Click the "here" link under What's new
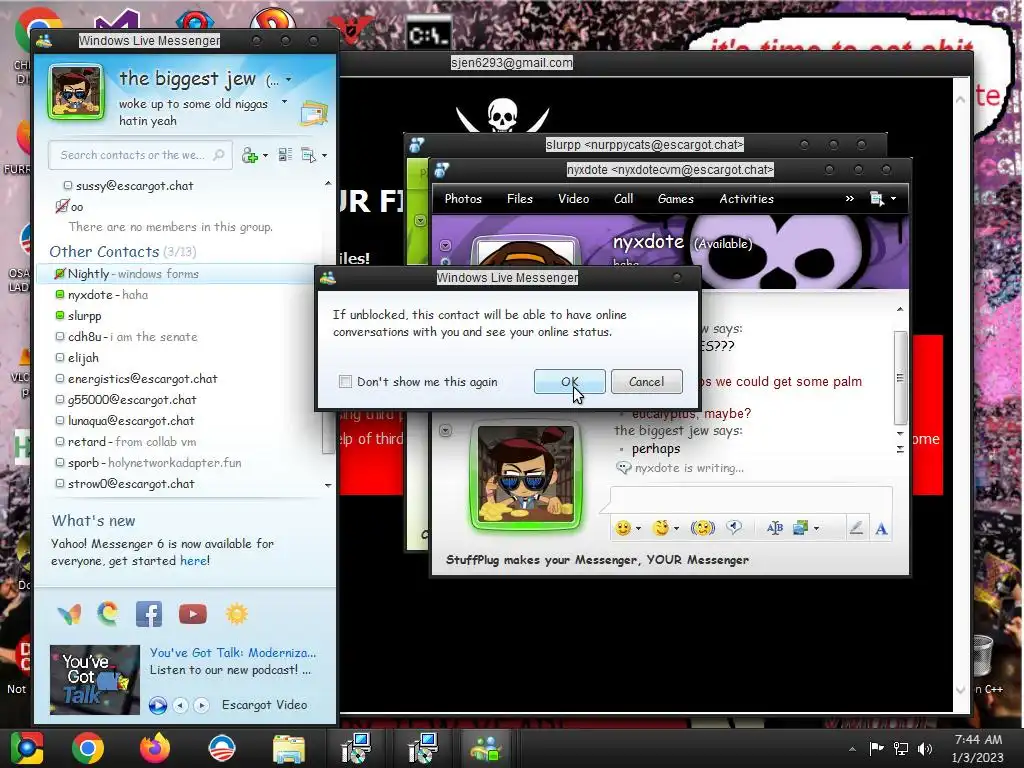The image size is (1024, 768). [x=193, y=560]
